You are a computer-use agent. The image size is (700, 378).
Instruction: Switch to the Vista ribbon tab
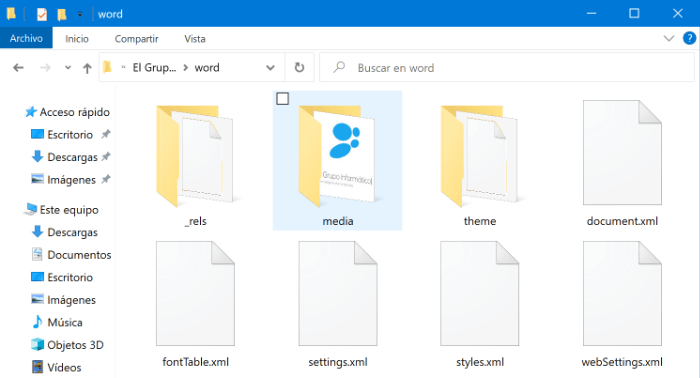click(195, 39)
